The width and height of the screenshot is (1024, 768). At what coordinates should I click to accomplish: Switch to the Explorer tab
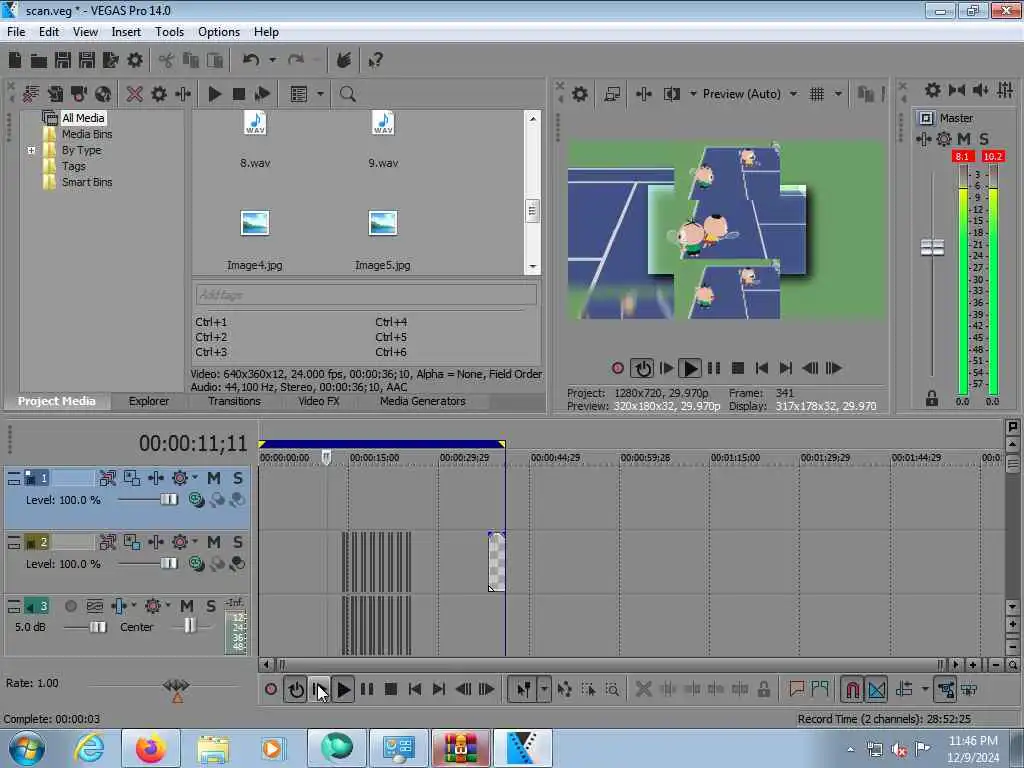pyautogui.click(x=149, y=401)
